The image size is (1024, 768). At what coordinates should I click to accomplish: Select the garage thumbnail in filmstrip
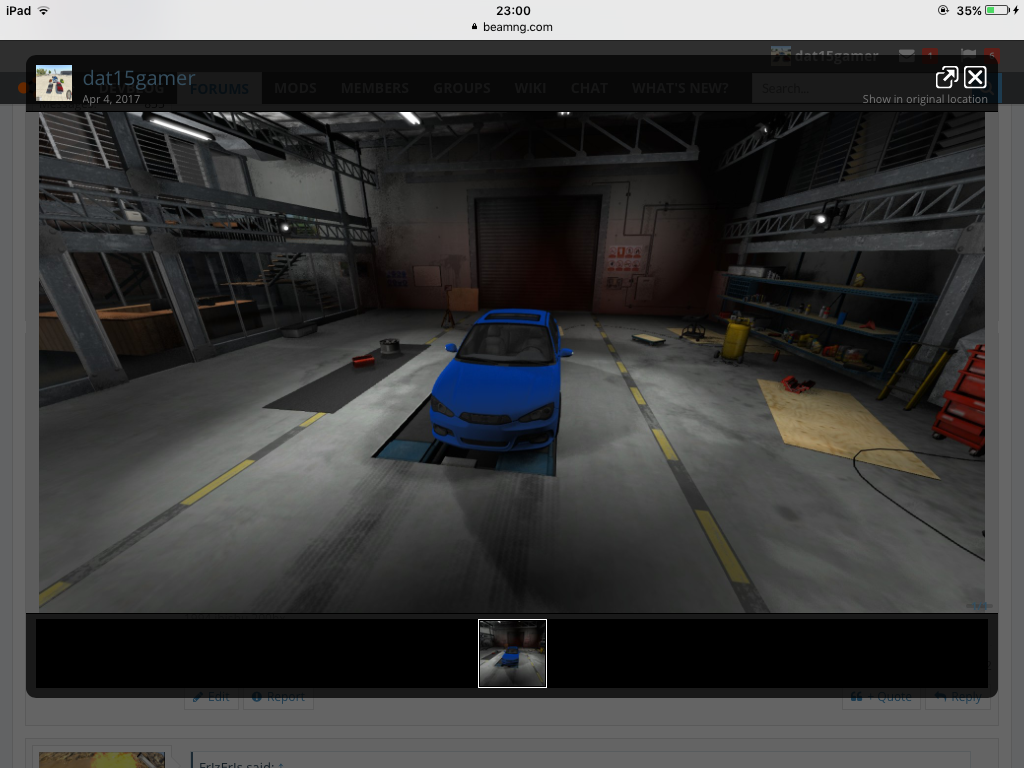[512, 653]
